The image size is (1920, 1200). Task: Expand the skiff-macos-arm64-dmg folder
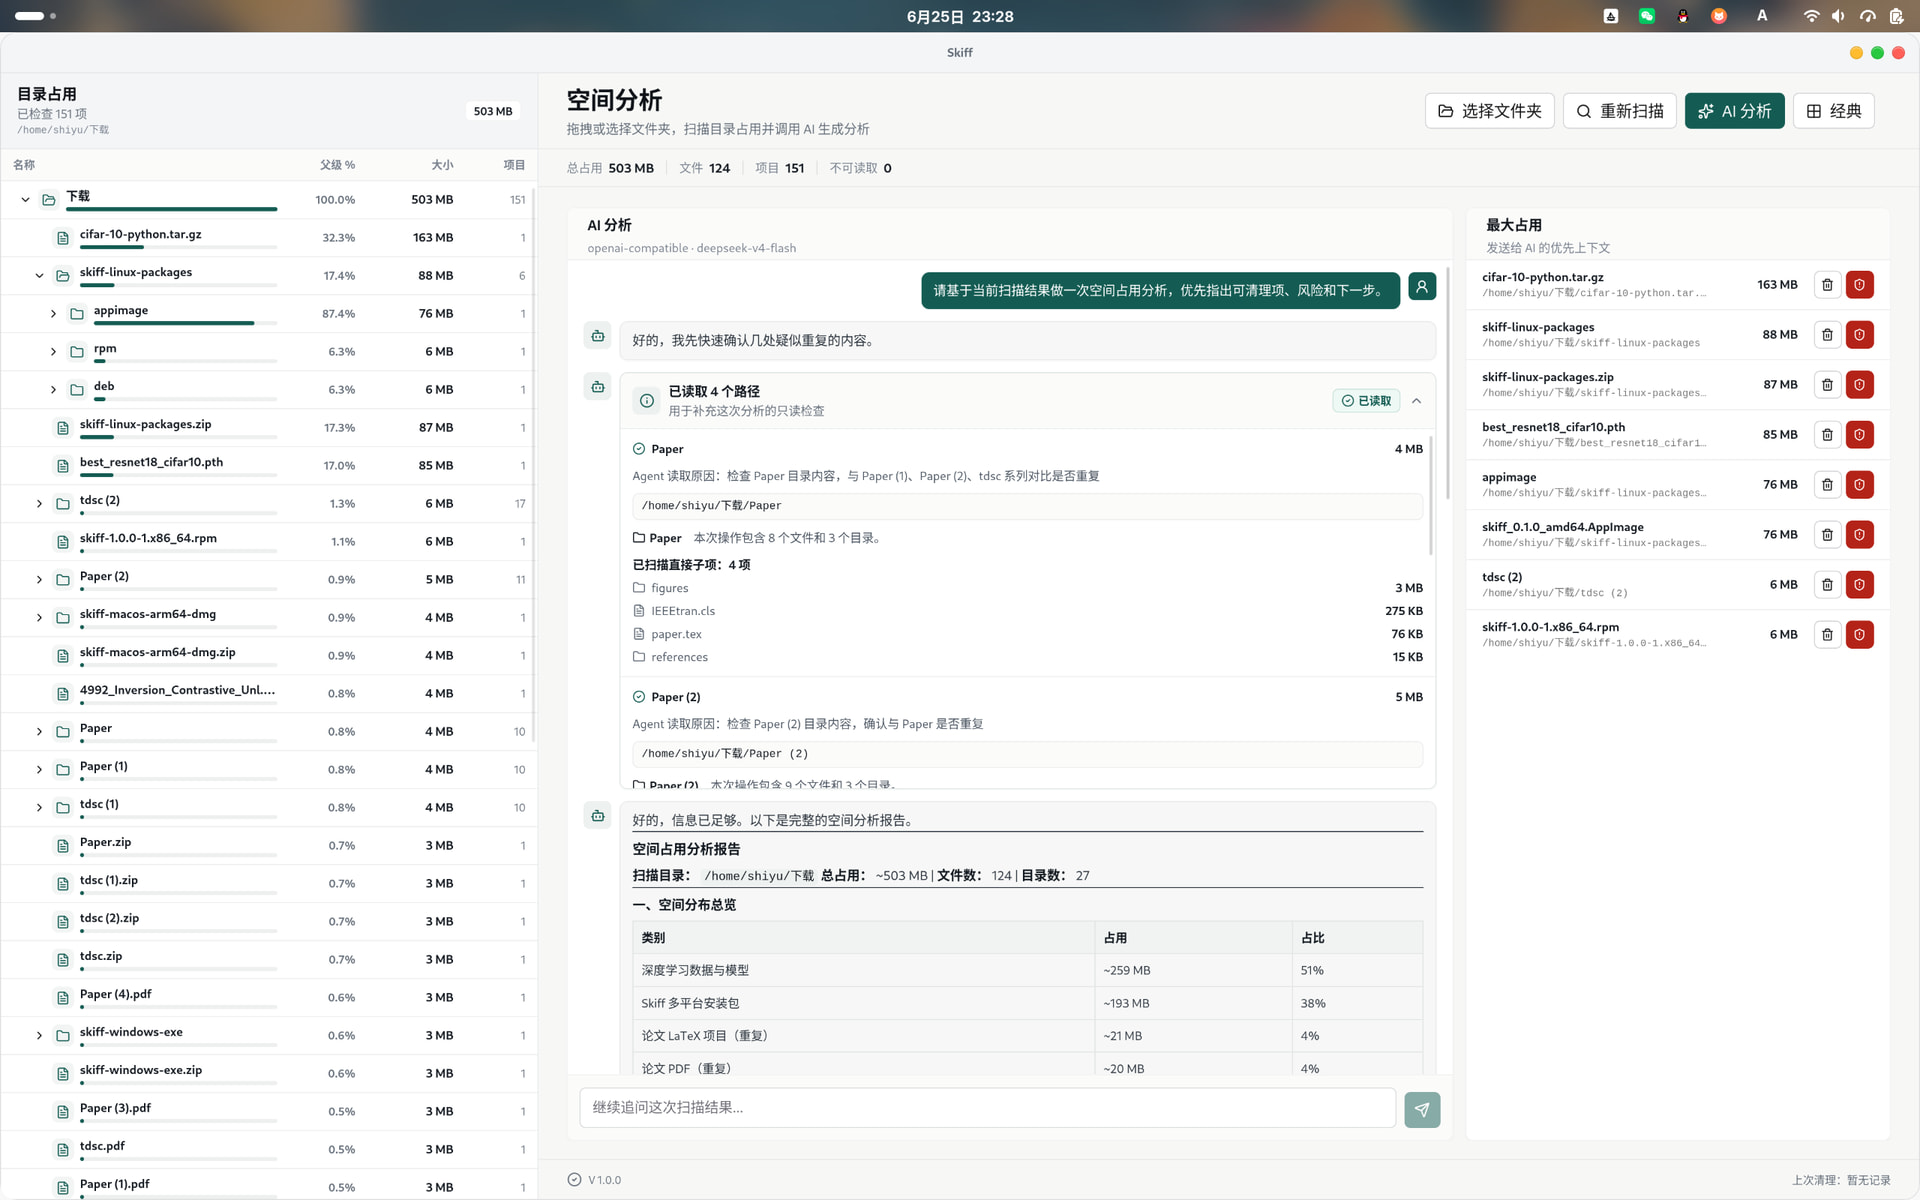click(39, 618)
